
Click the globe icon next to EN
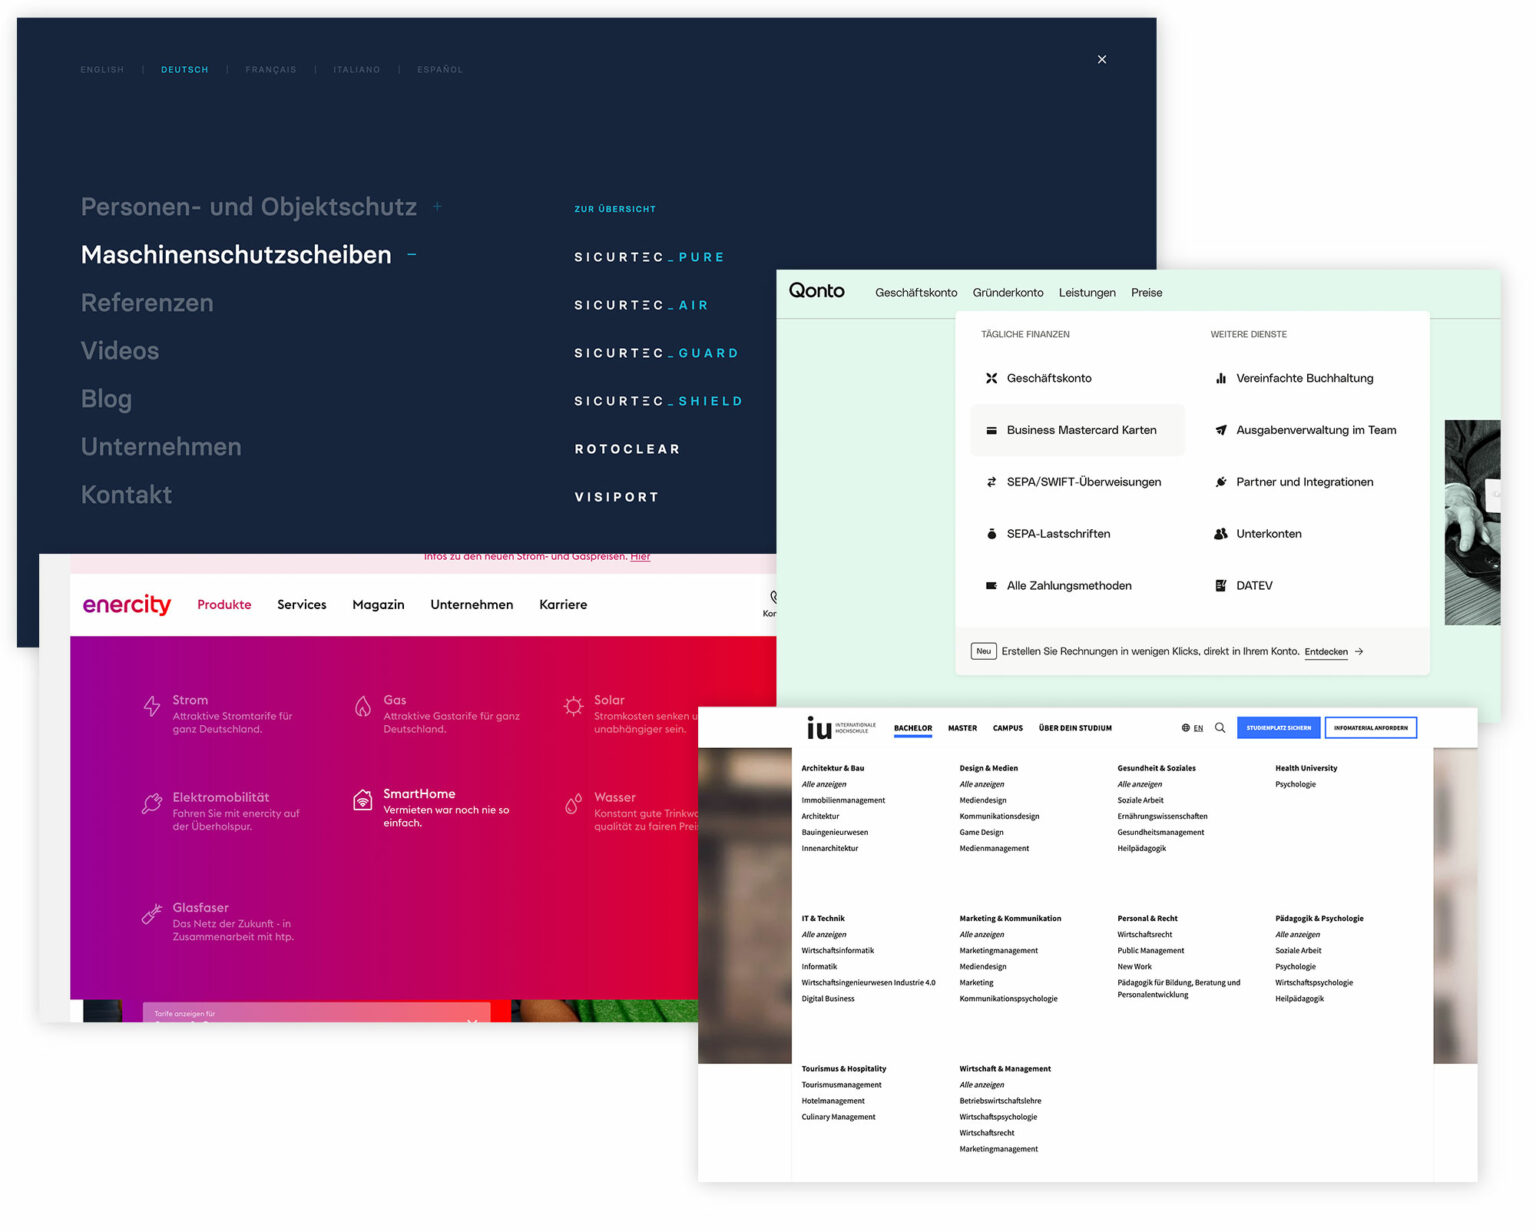pos(1184,728)
